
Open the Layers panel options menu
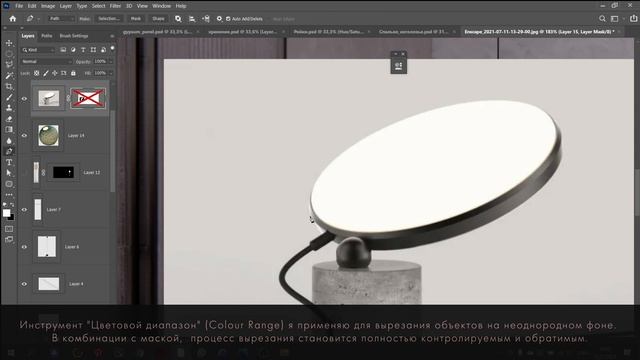(x=112, y=36)
